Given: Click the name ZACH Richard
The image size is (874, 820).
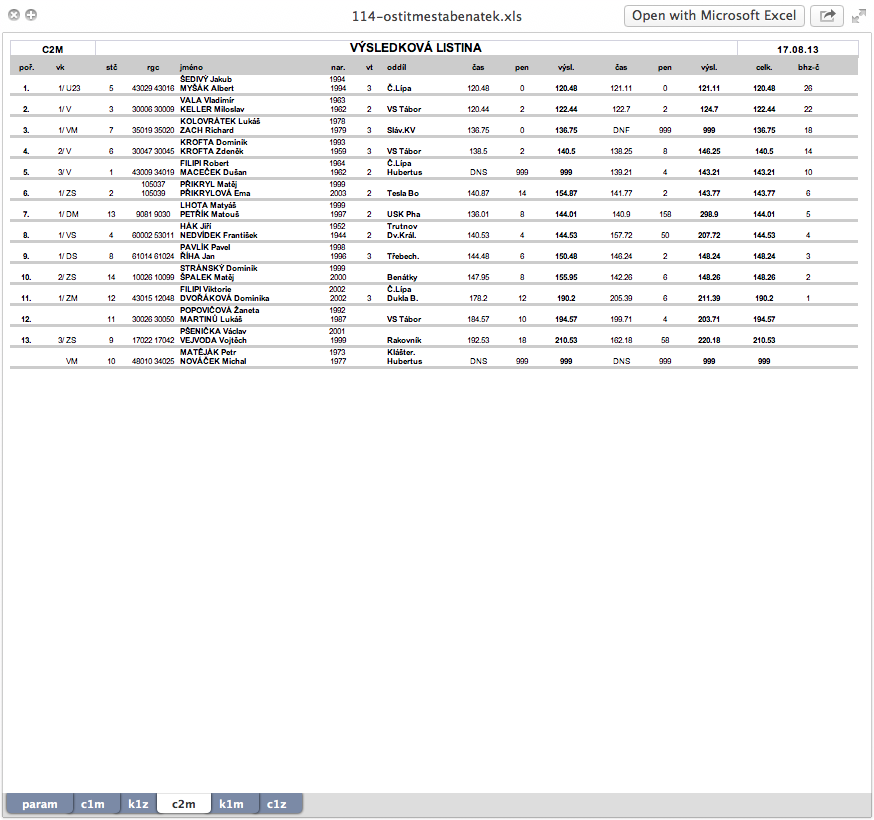Looking at the screenshot, I should coord(207,130).
